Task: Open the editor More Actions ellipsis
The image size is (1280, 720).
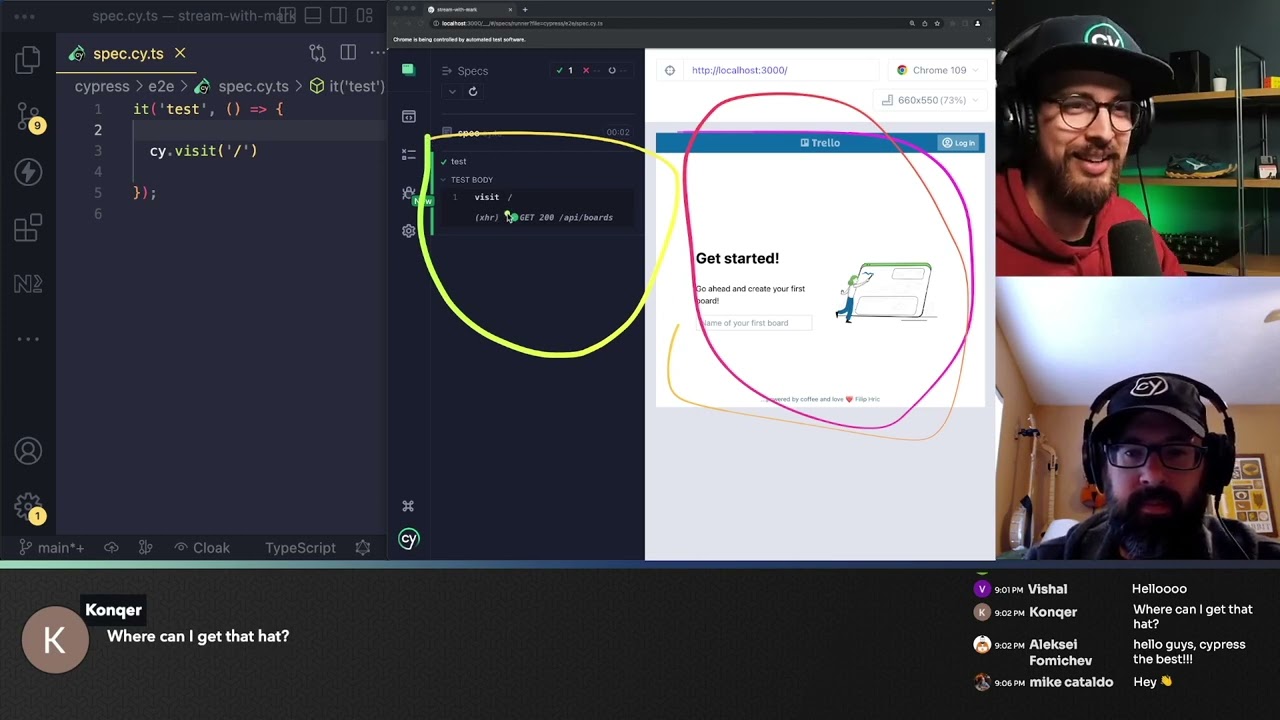Action: (x=377, y=53)
